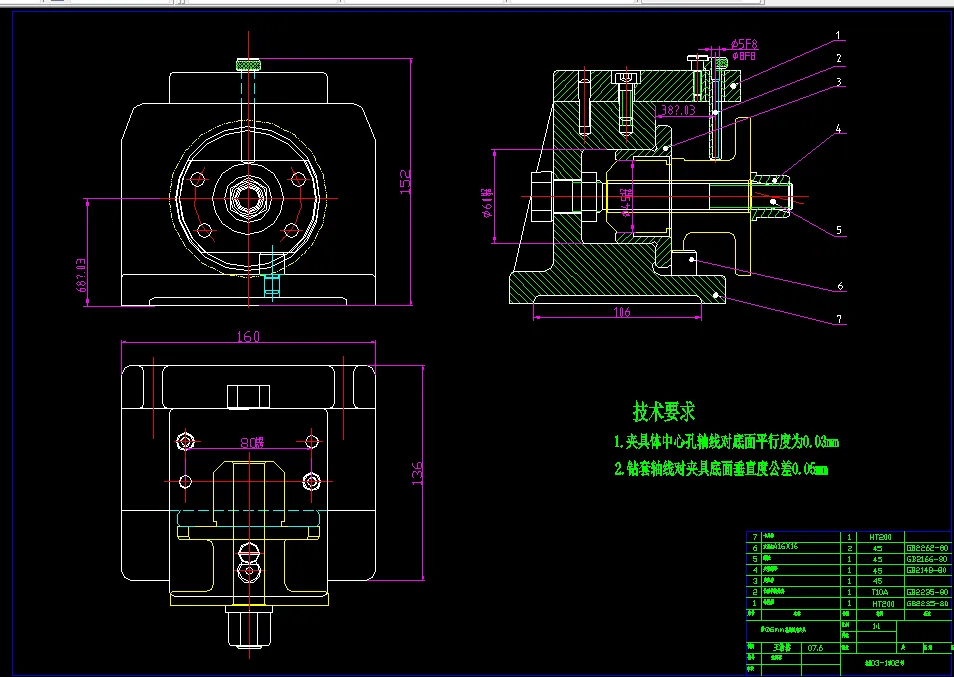Click the φ61 diameter dimension text
Image resolution: width=954 pixels, height=677 pixels.
[487, 203]
